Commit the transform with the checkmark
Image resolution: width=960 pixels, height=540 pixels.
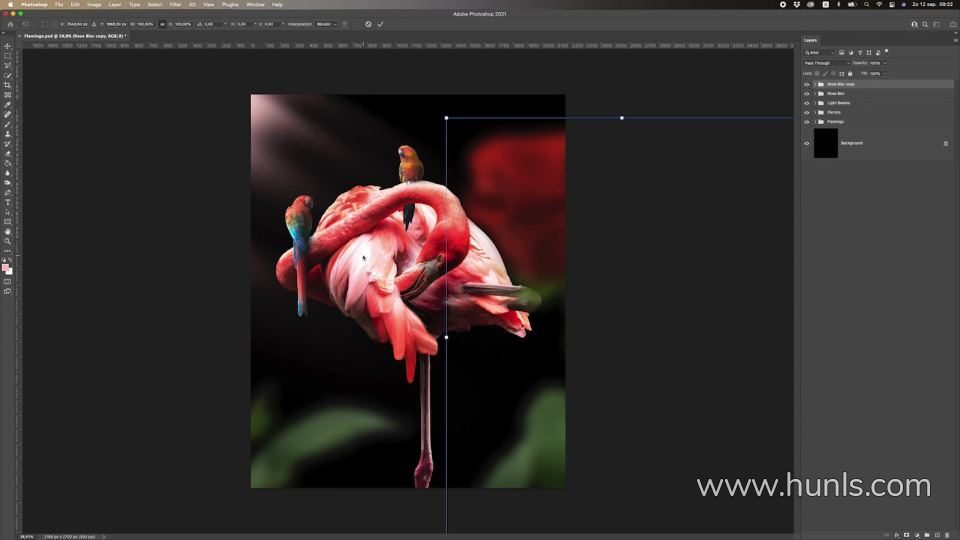(x=380, y=24)
